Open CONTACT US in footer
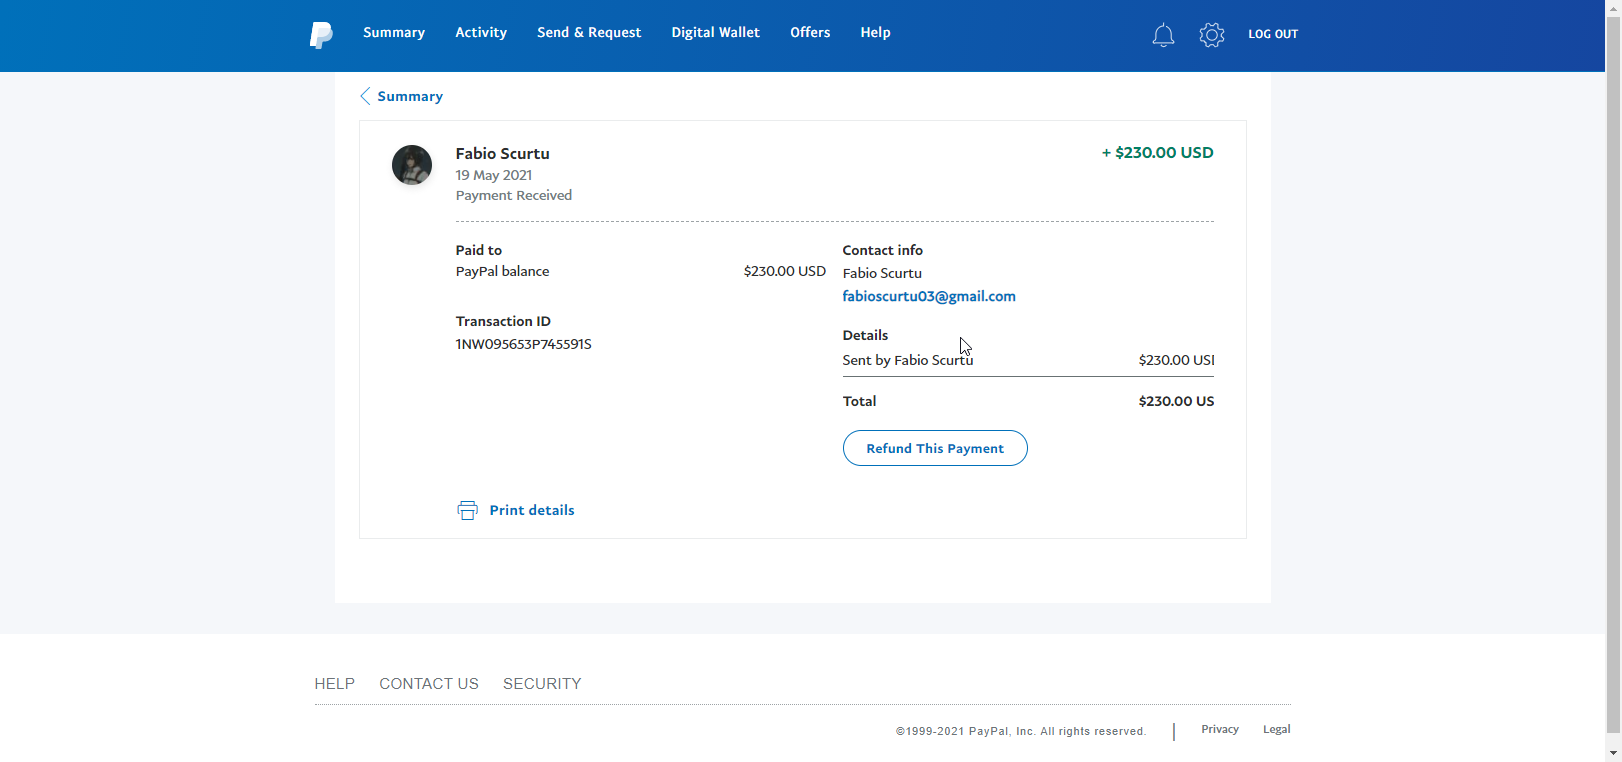This screenshot has width=1622, height=762. (x=429, y=684)
